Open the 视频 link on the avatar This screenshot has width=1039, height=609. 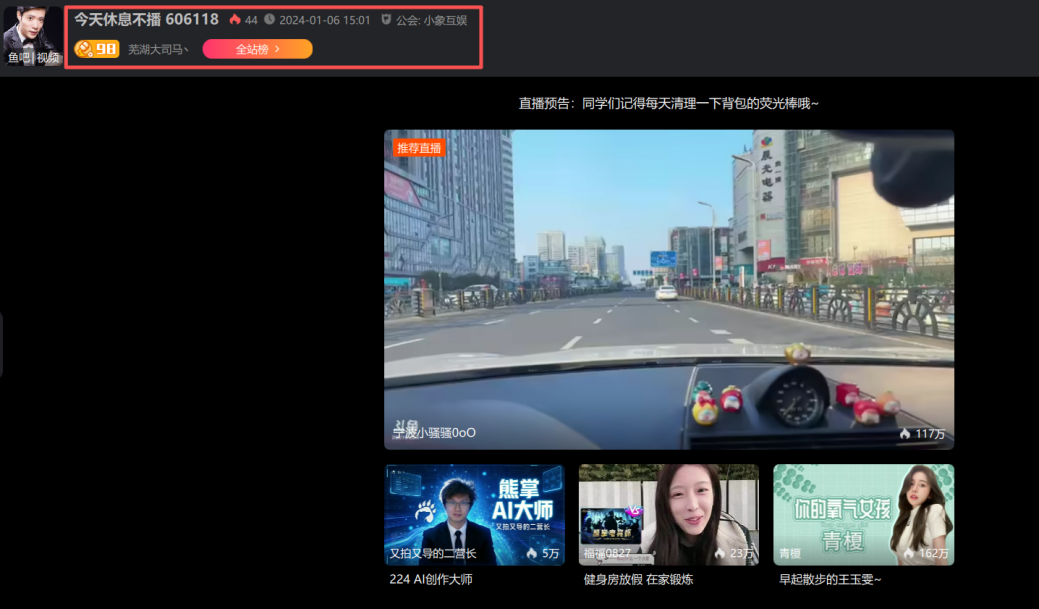(x=48, y=58)
